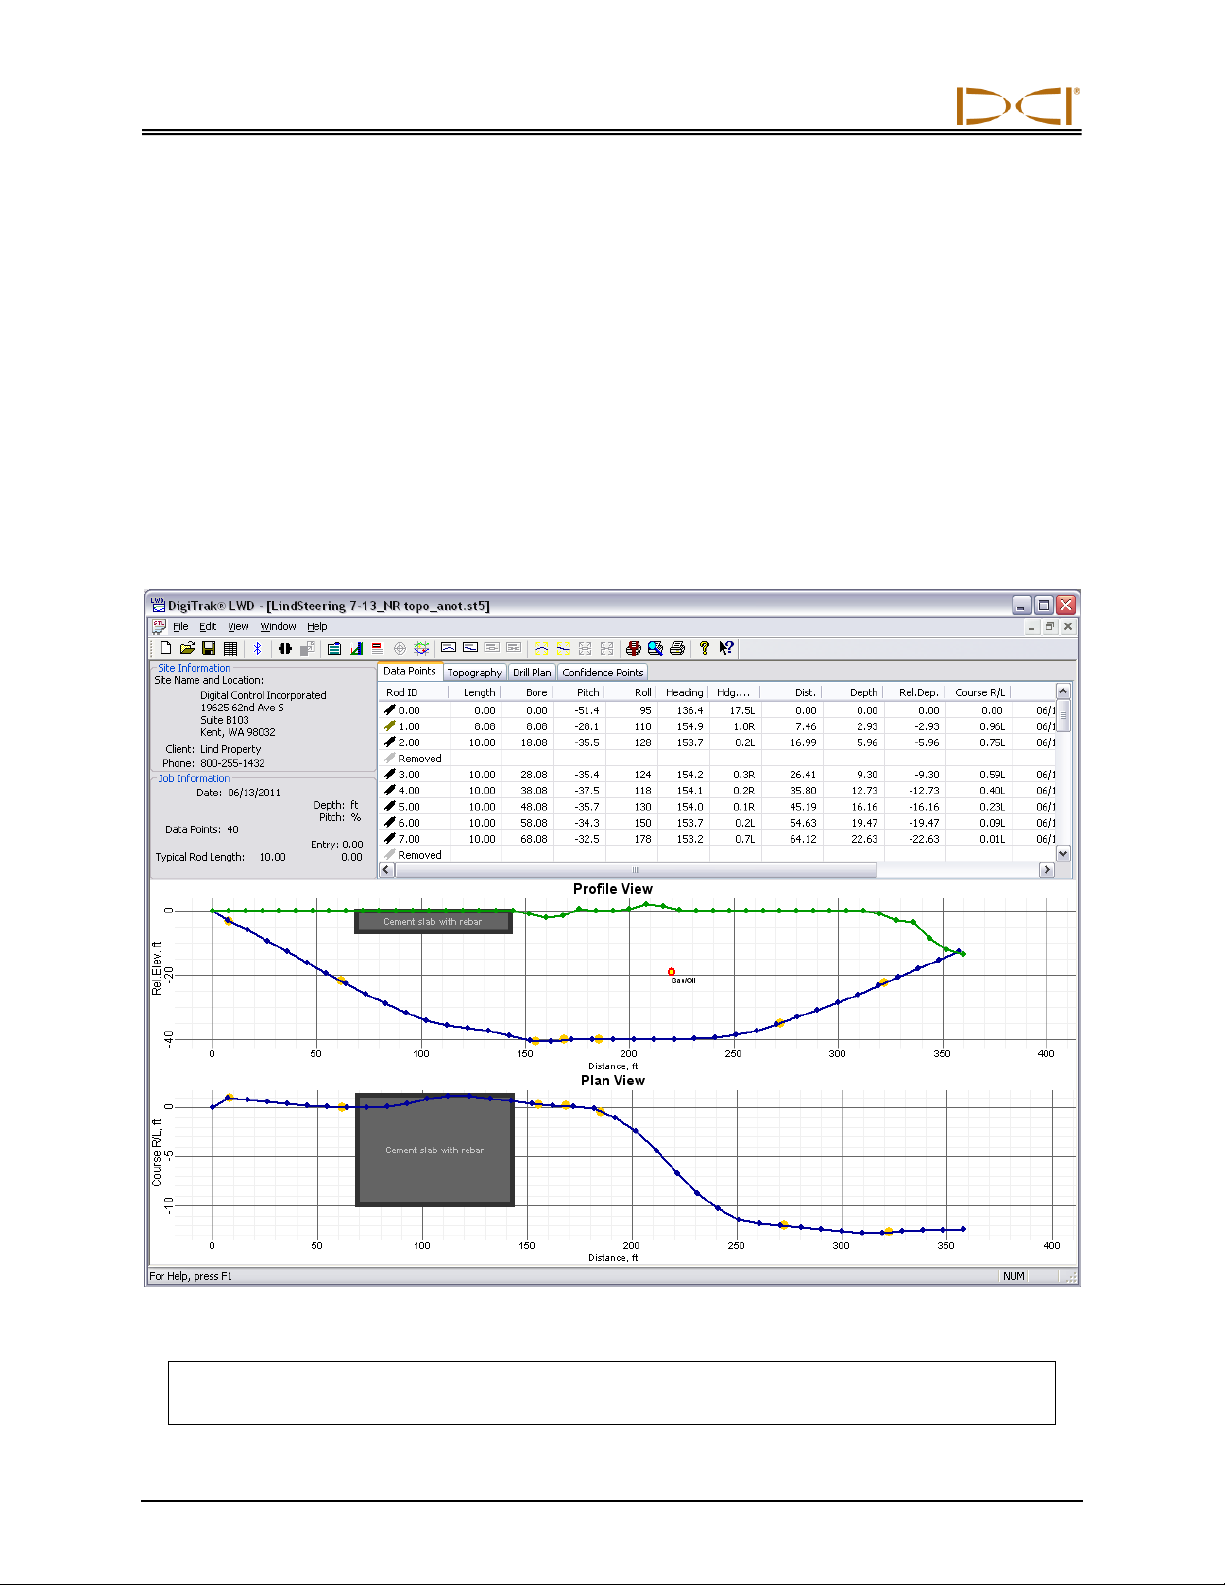Click the job date 06/13/2011

click(x=255, y=793)
